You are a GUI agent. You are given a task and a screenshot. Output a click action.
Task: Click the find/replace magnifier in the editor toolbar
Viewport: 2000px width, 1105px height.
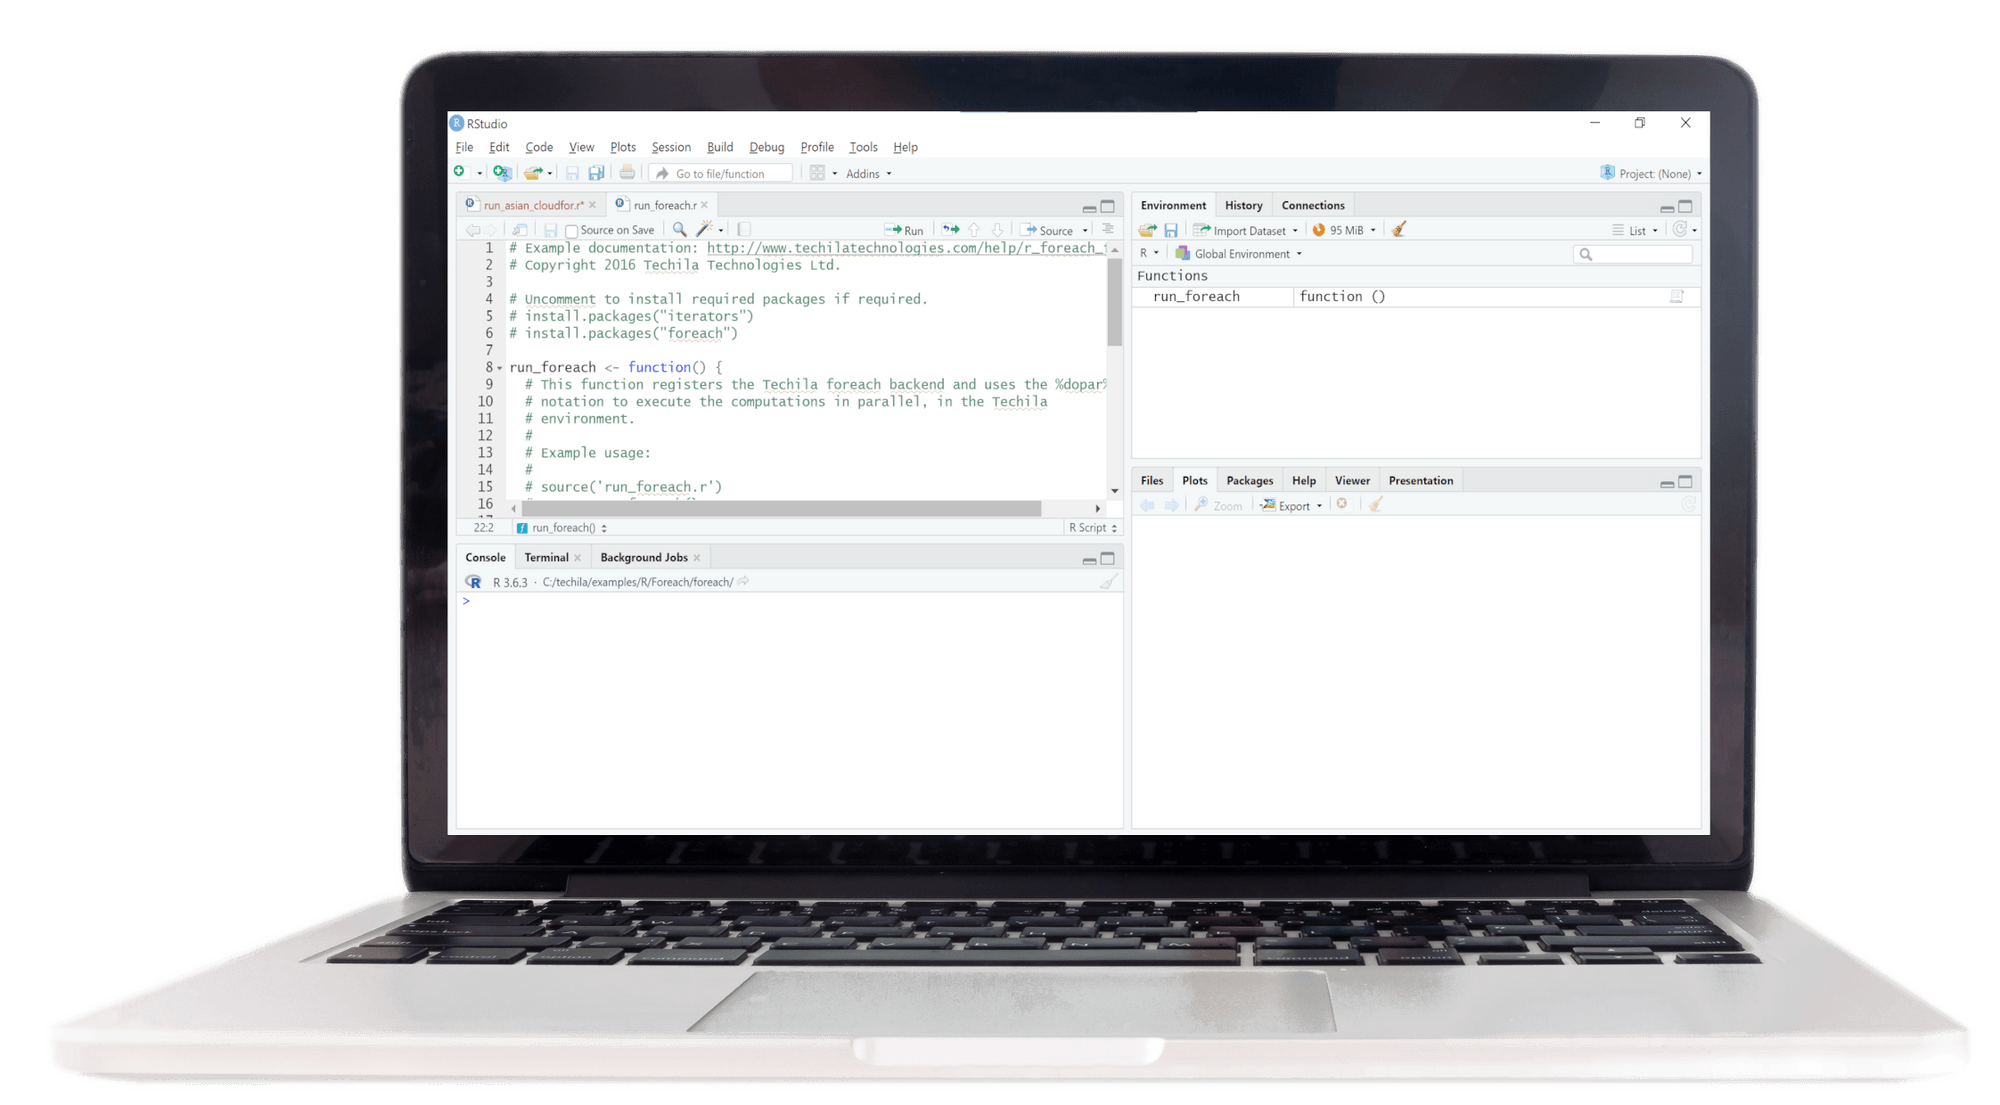[x=680, y=230]
